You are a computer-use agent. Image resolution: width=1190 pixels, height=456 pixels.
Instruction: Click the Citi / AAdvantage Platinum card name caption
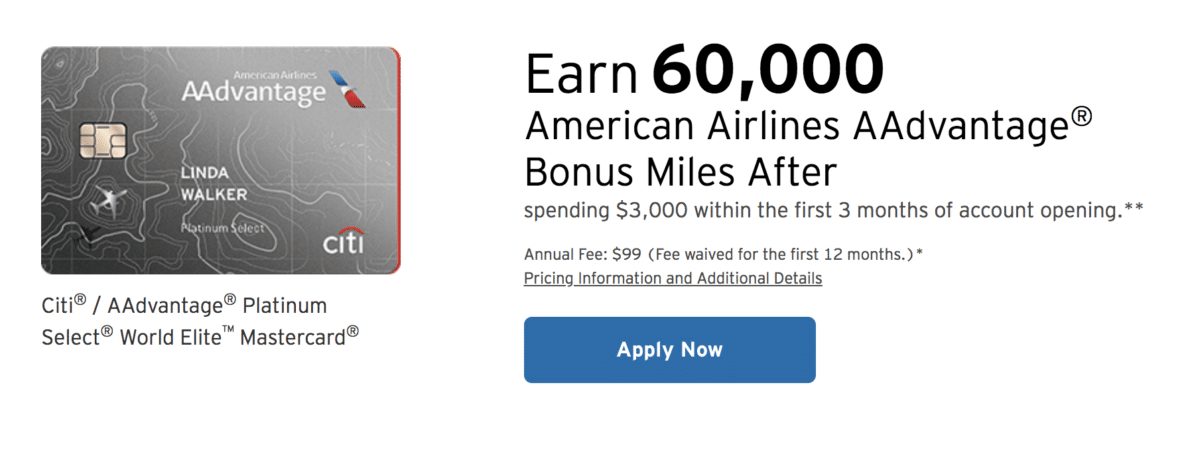(184, 307)
